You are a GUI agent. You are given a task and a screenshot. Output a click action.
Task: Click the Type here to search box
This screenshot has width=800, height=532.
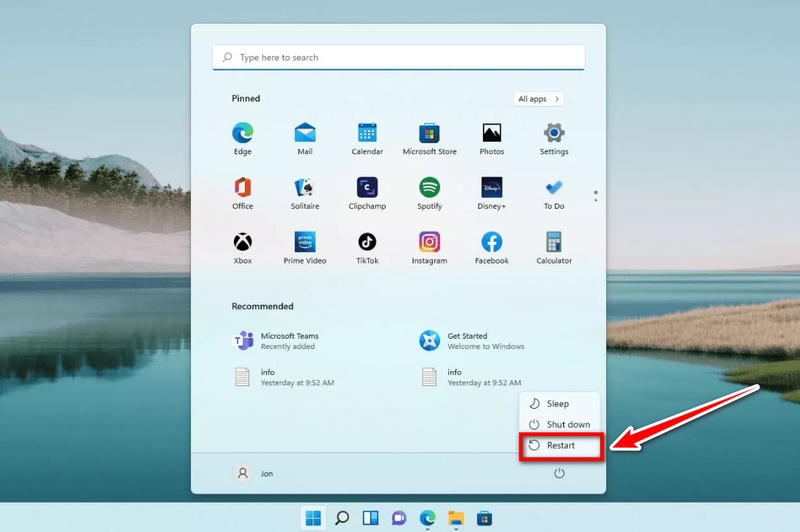398,57
